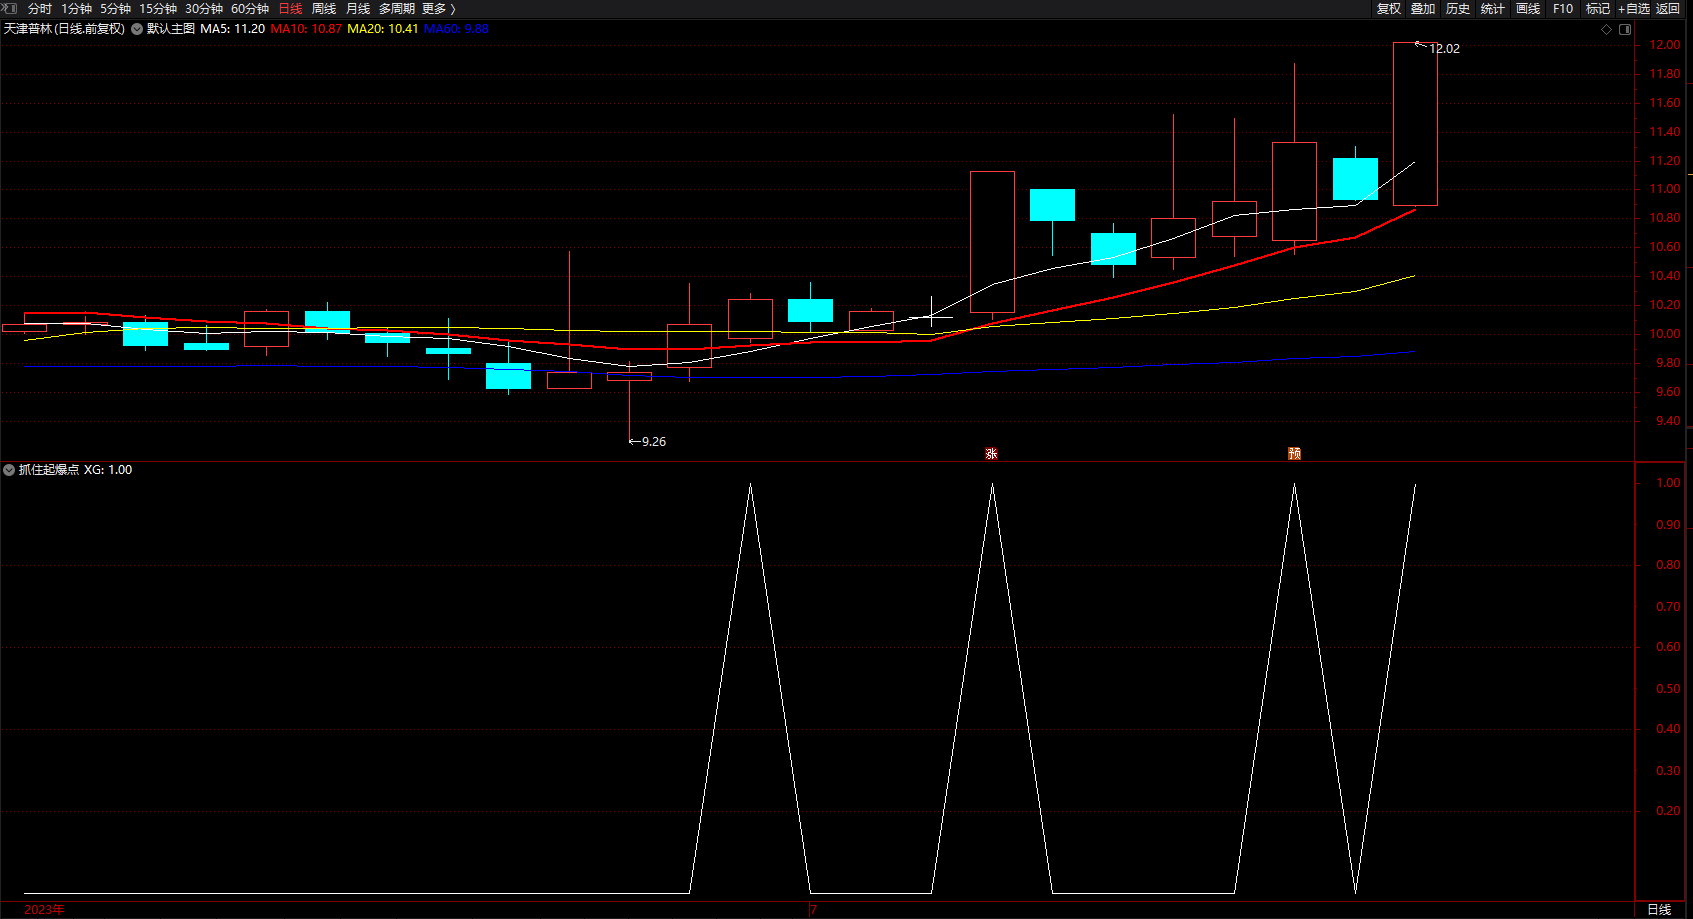Click the 日线 label at bottom-right corner
This screenshot has width=1693, height=919.
(1659, 909)
